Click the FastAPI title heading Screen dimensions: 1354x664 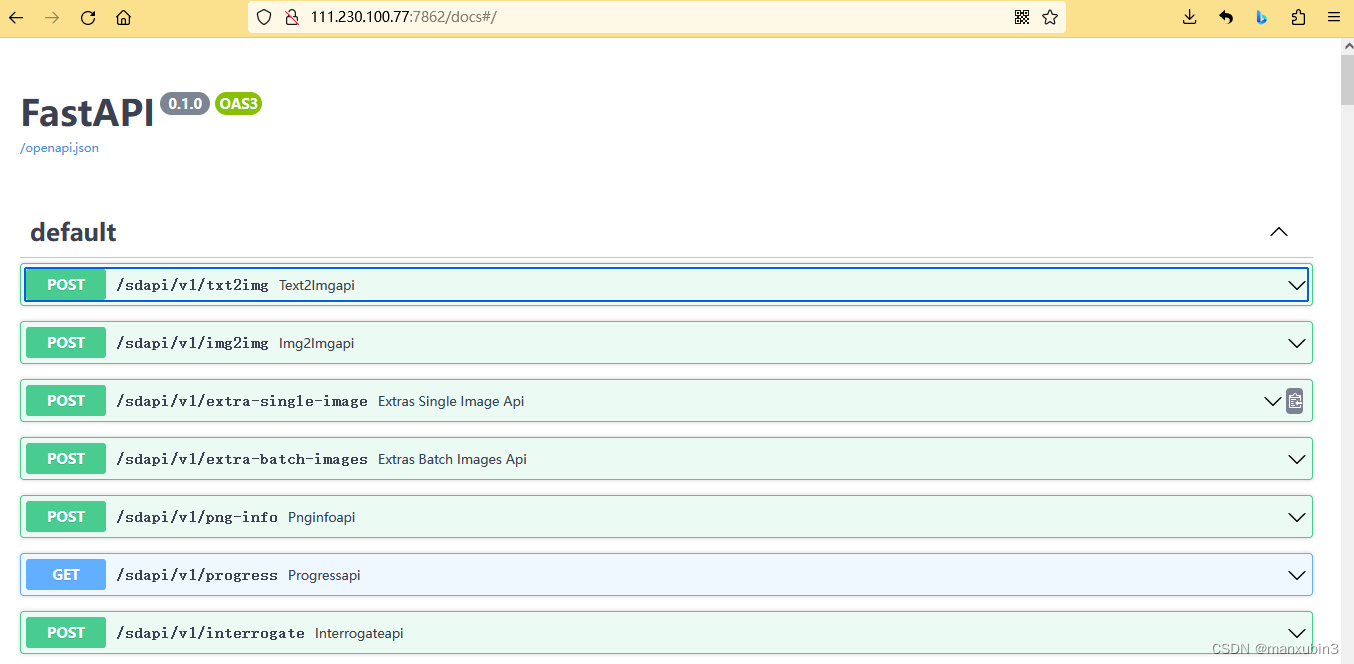[88, 113]
